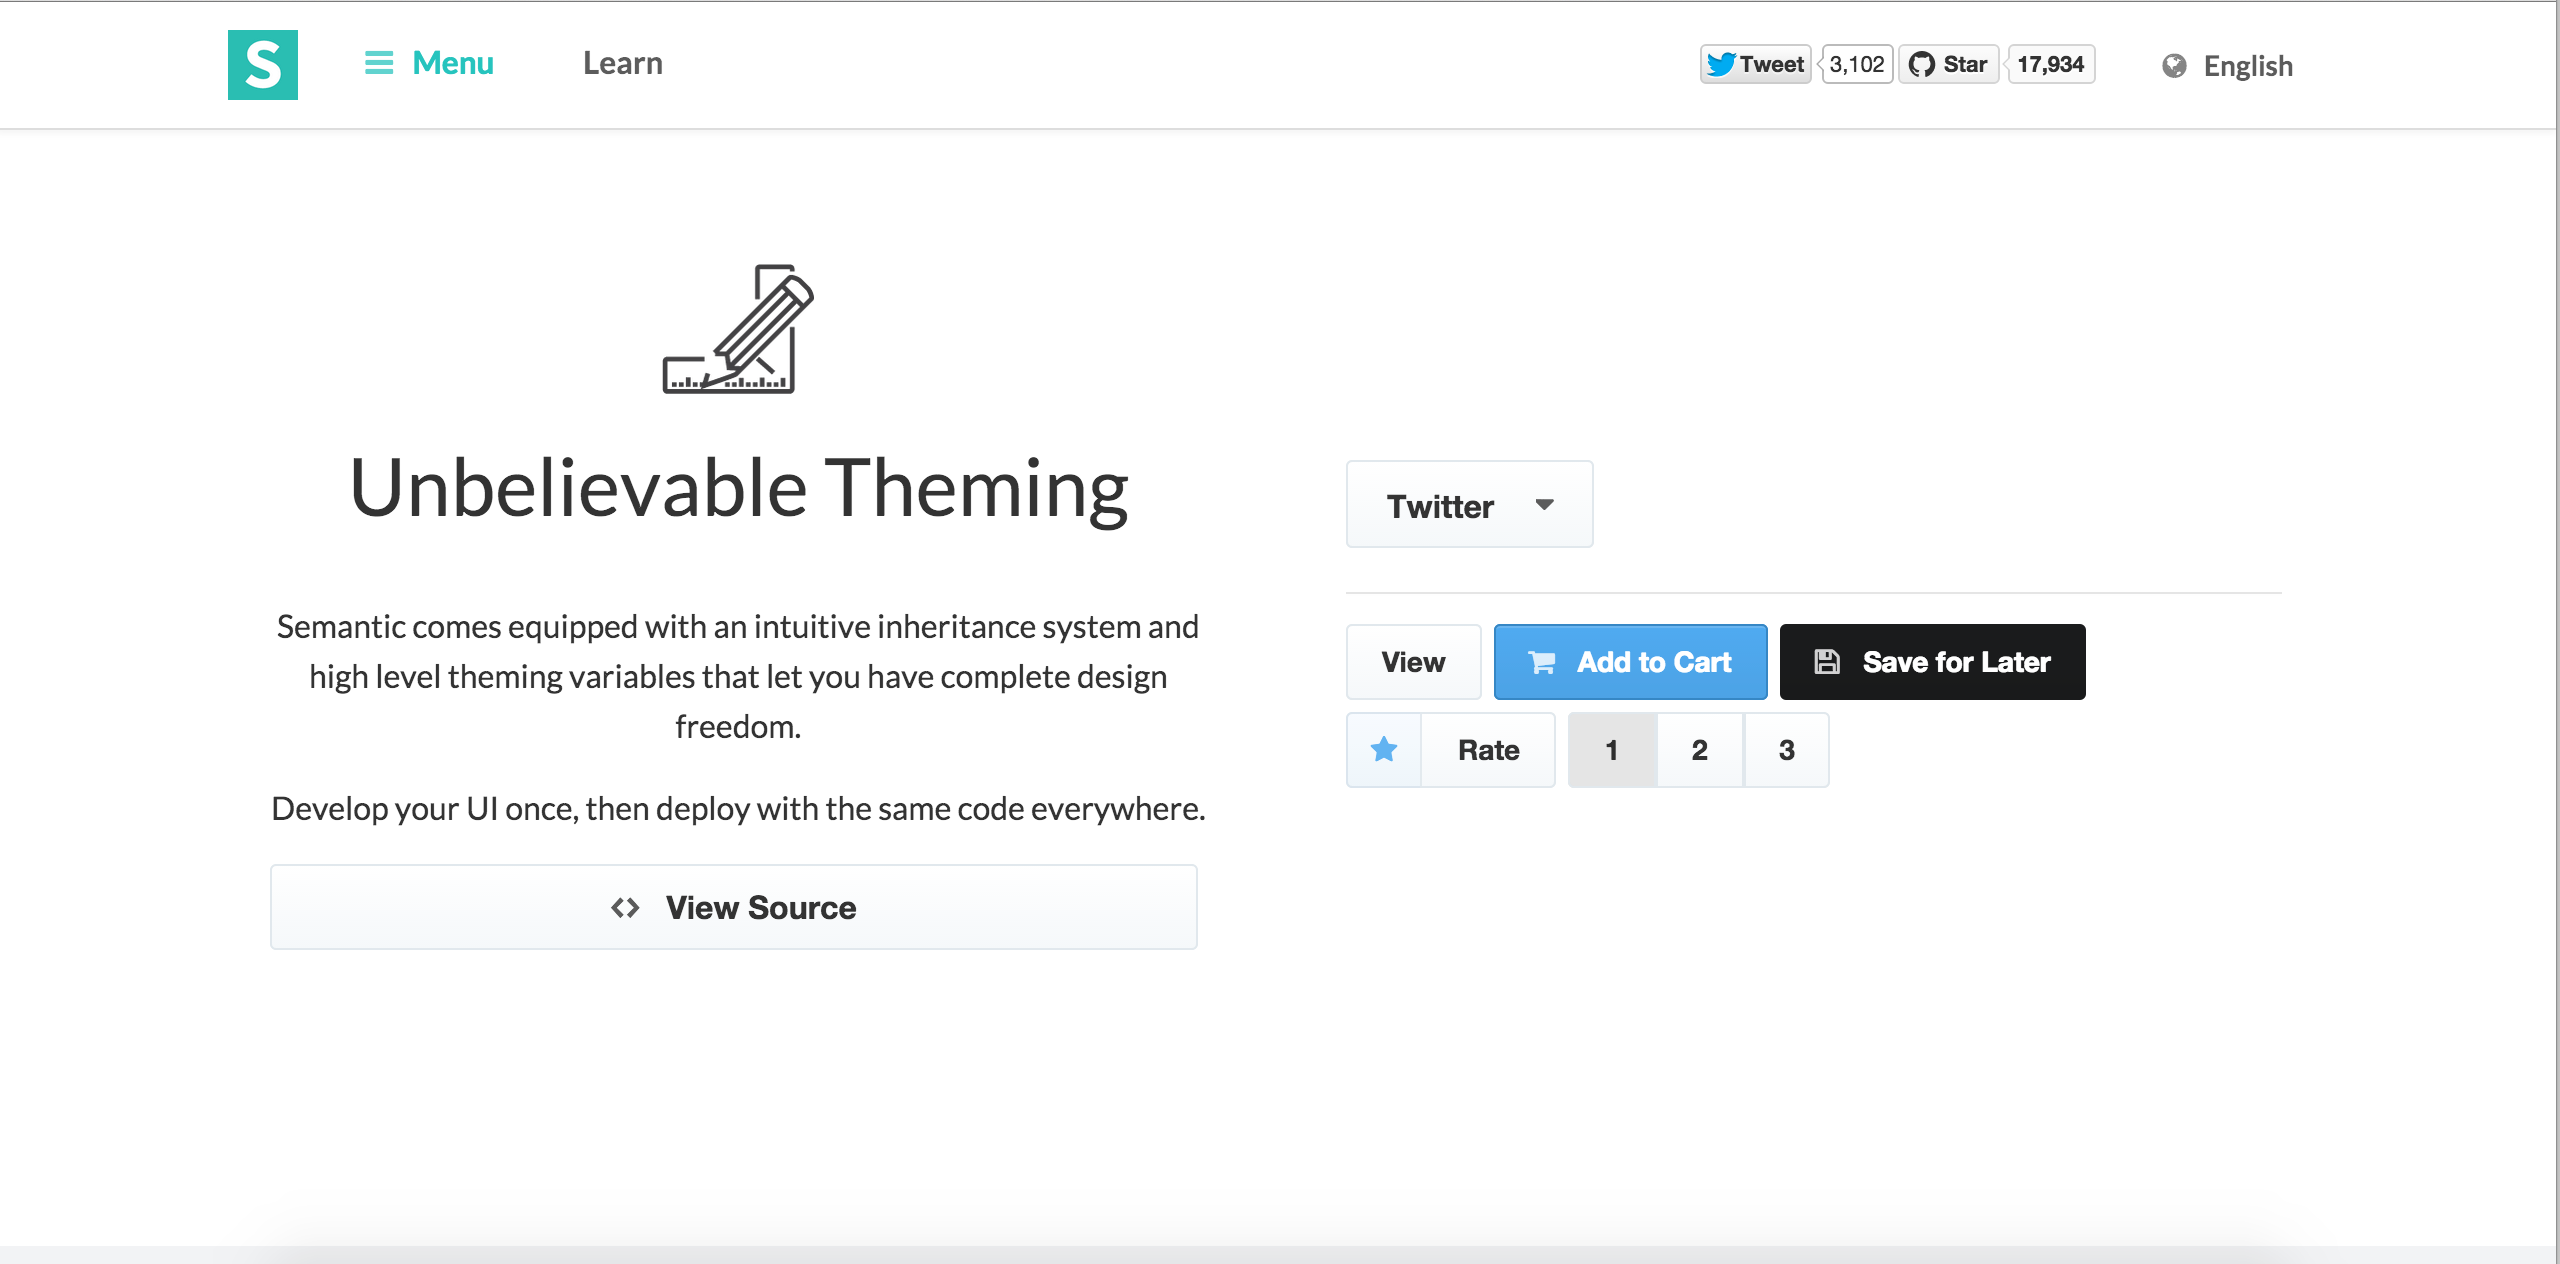Screen dimensions: 2560x1264
Task: Go to the Learn menu item
Action: click(x=623, y=63)
